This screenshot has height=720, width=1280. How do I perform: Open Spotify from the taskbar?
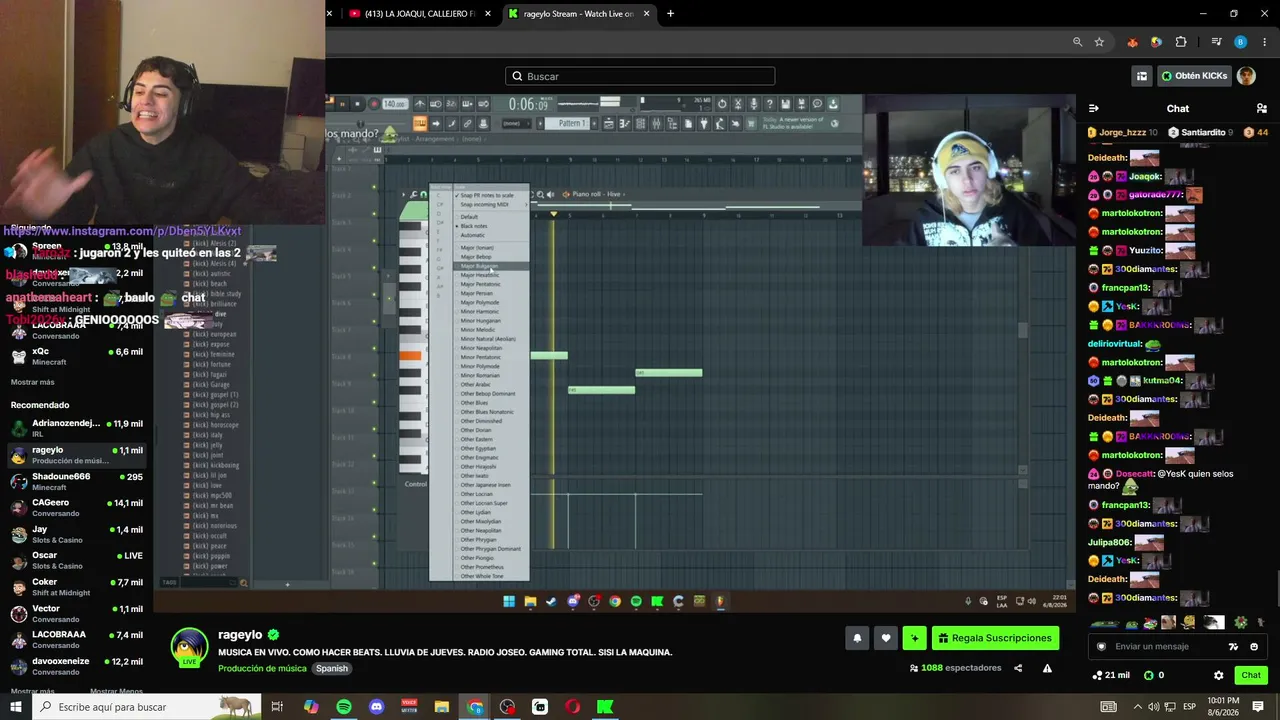click(344, 707)
